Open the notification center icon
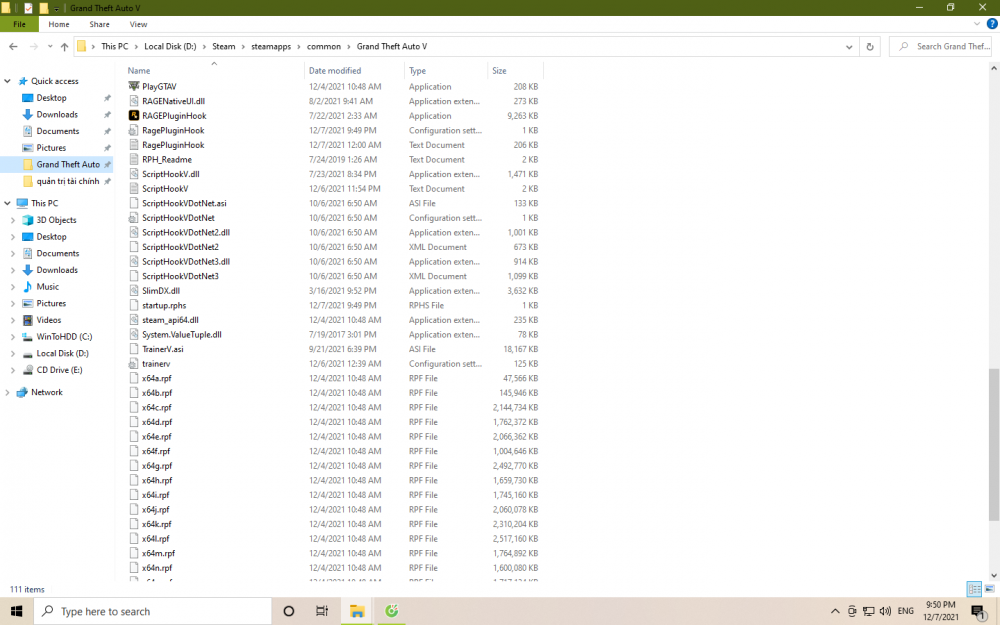 pyautogui.click(x=979, y=612)
